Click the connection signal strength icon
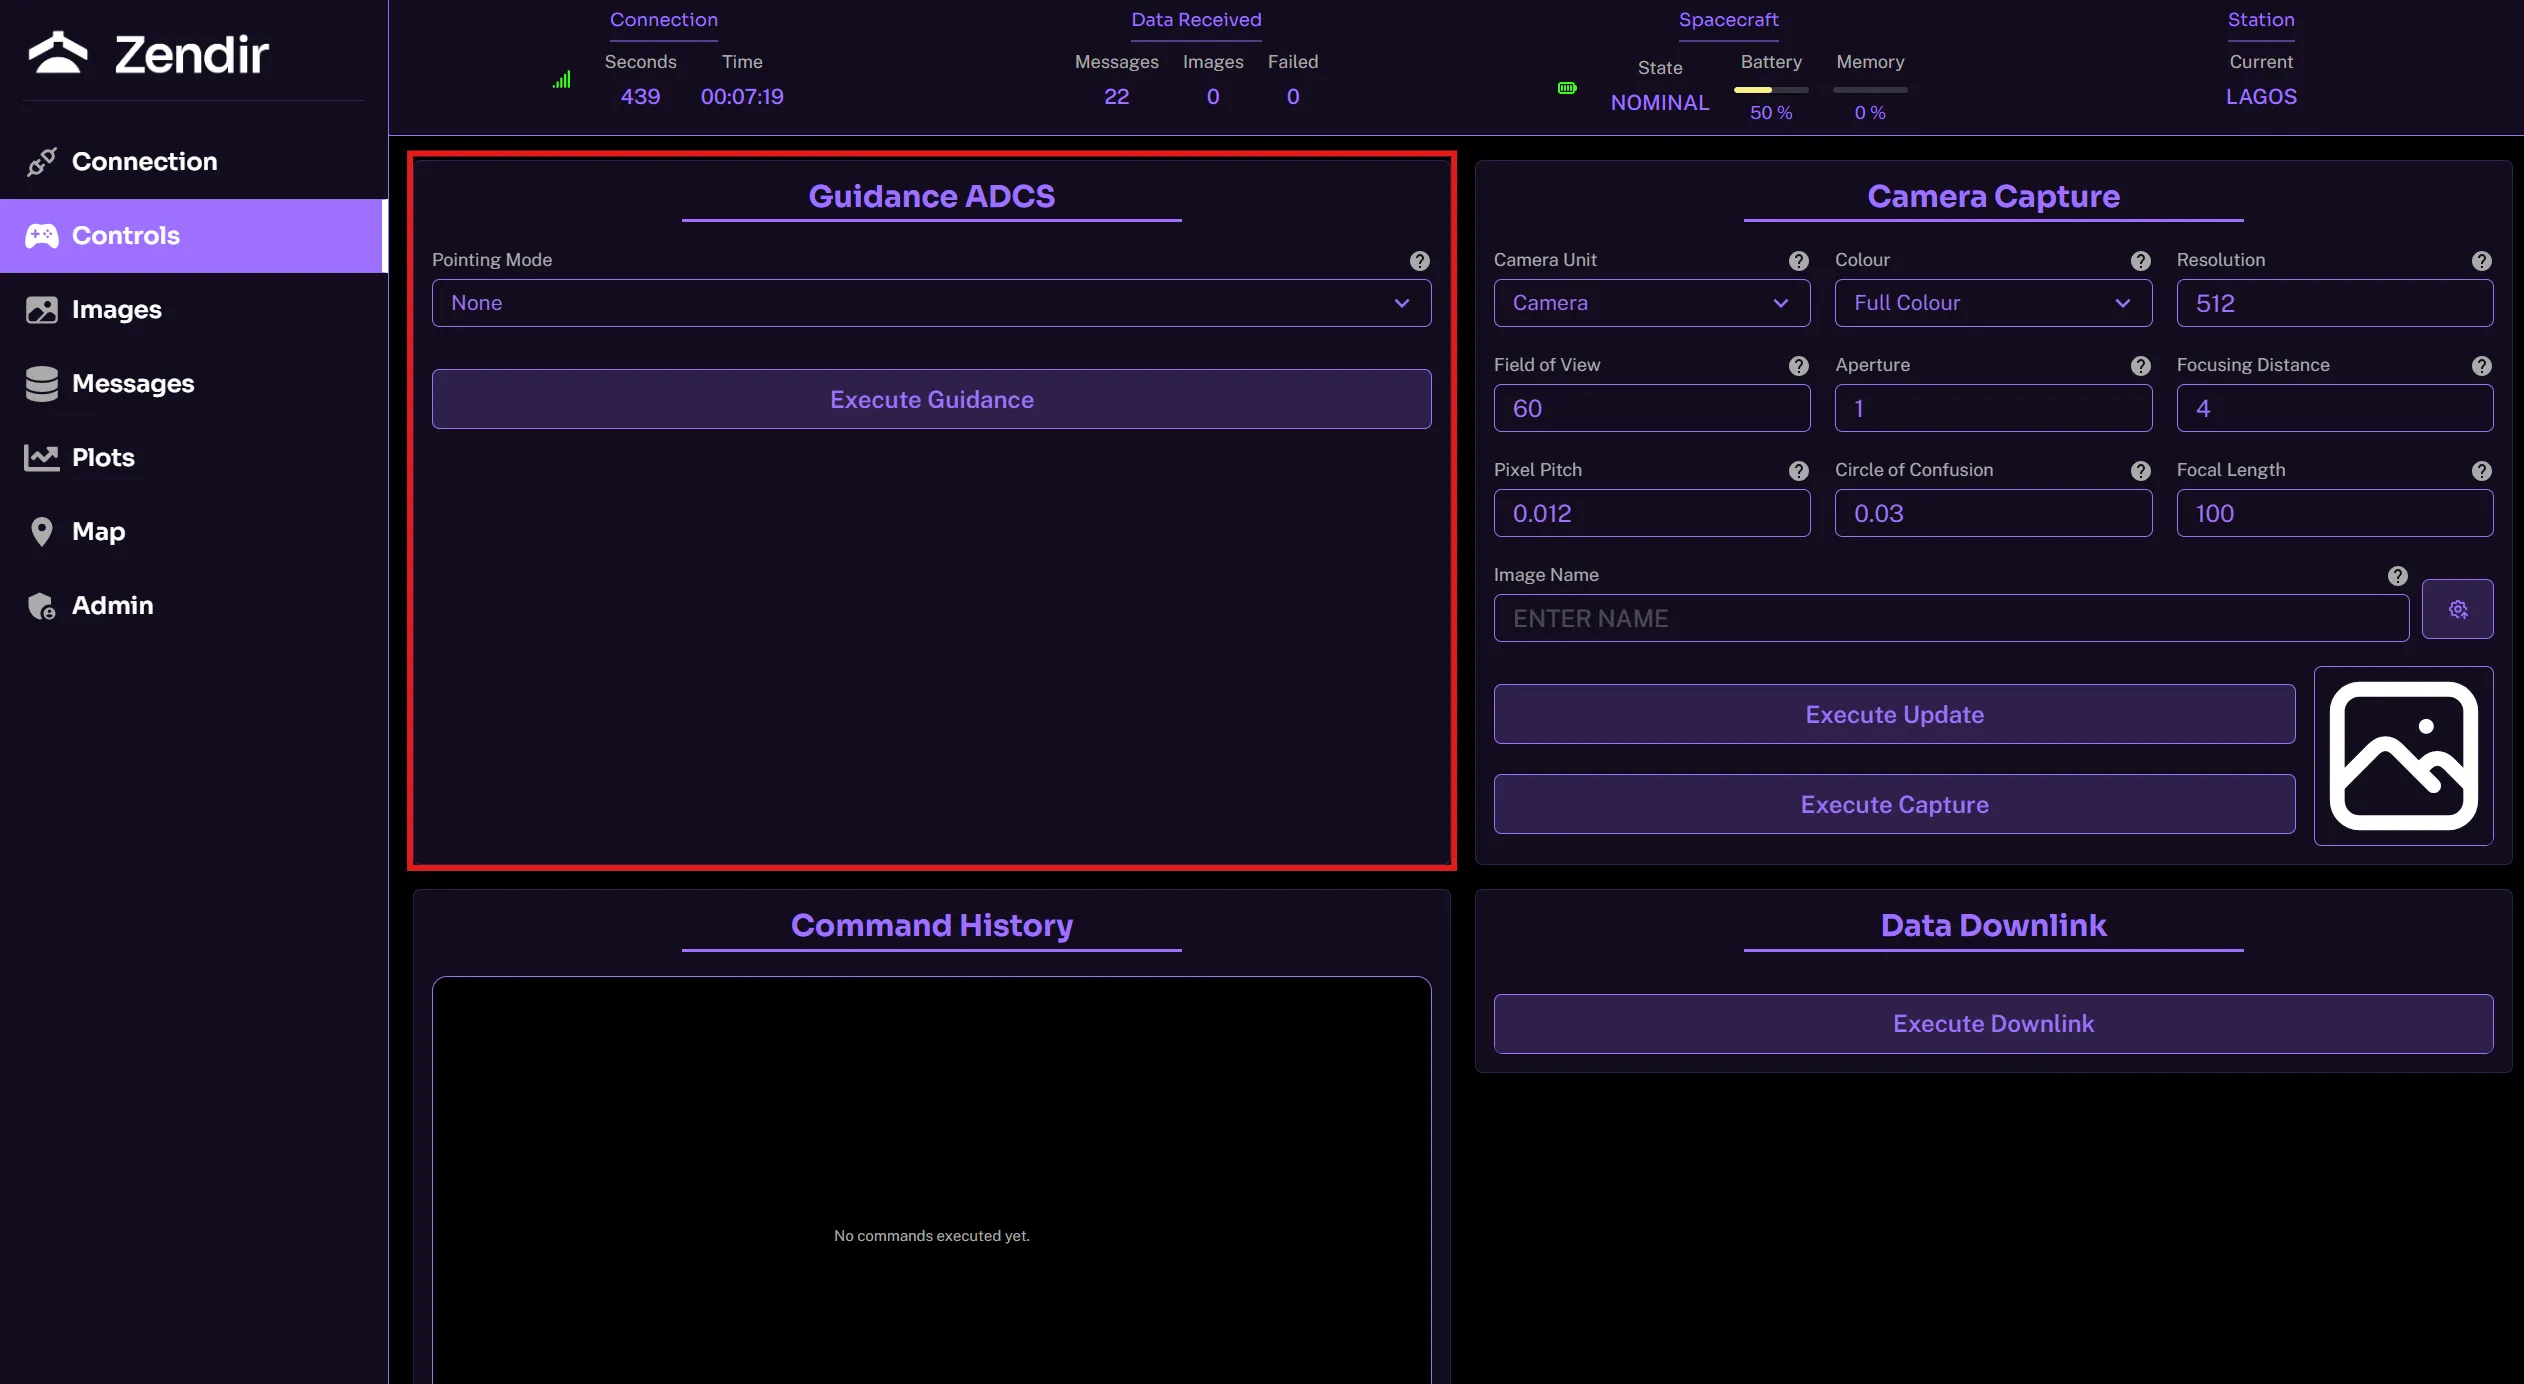The width and height of the screenshot is (2524, 1384). [x=562, y=80]
